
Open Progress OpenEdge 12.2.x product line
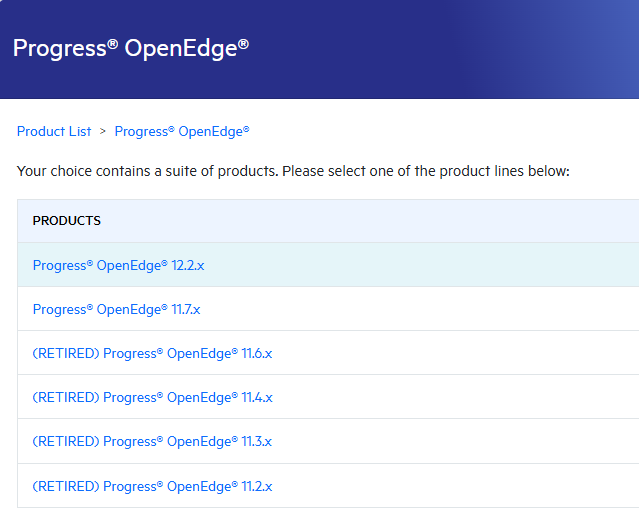pyautogui.click(x=118, y=265)
